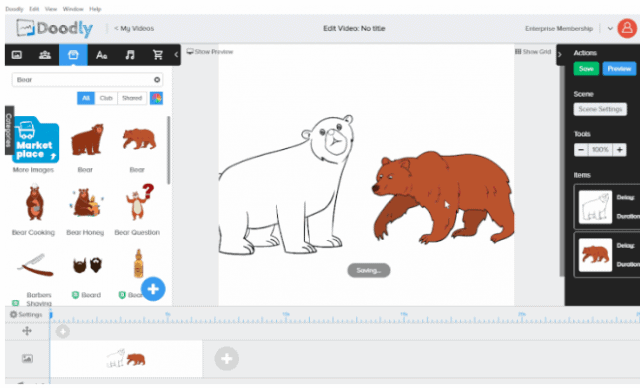Open Scene Settings

tap(600, 109)
